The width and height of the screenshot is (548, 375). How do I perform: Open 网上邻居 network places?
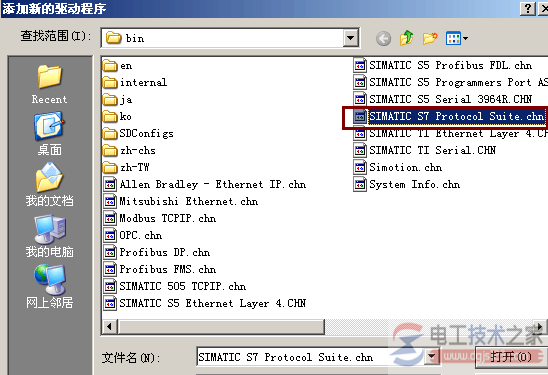(x=49, y=287)
